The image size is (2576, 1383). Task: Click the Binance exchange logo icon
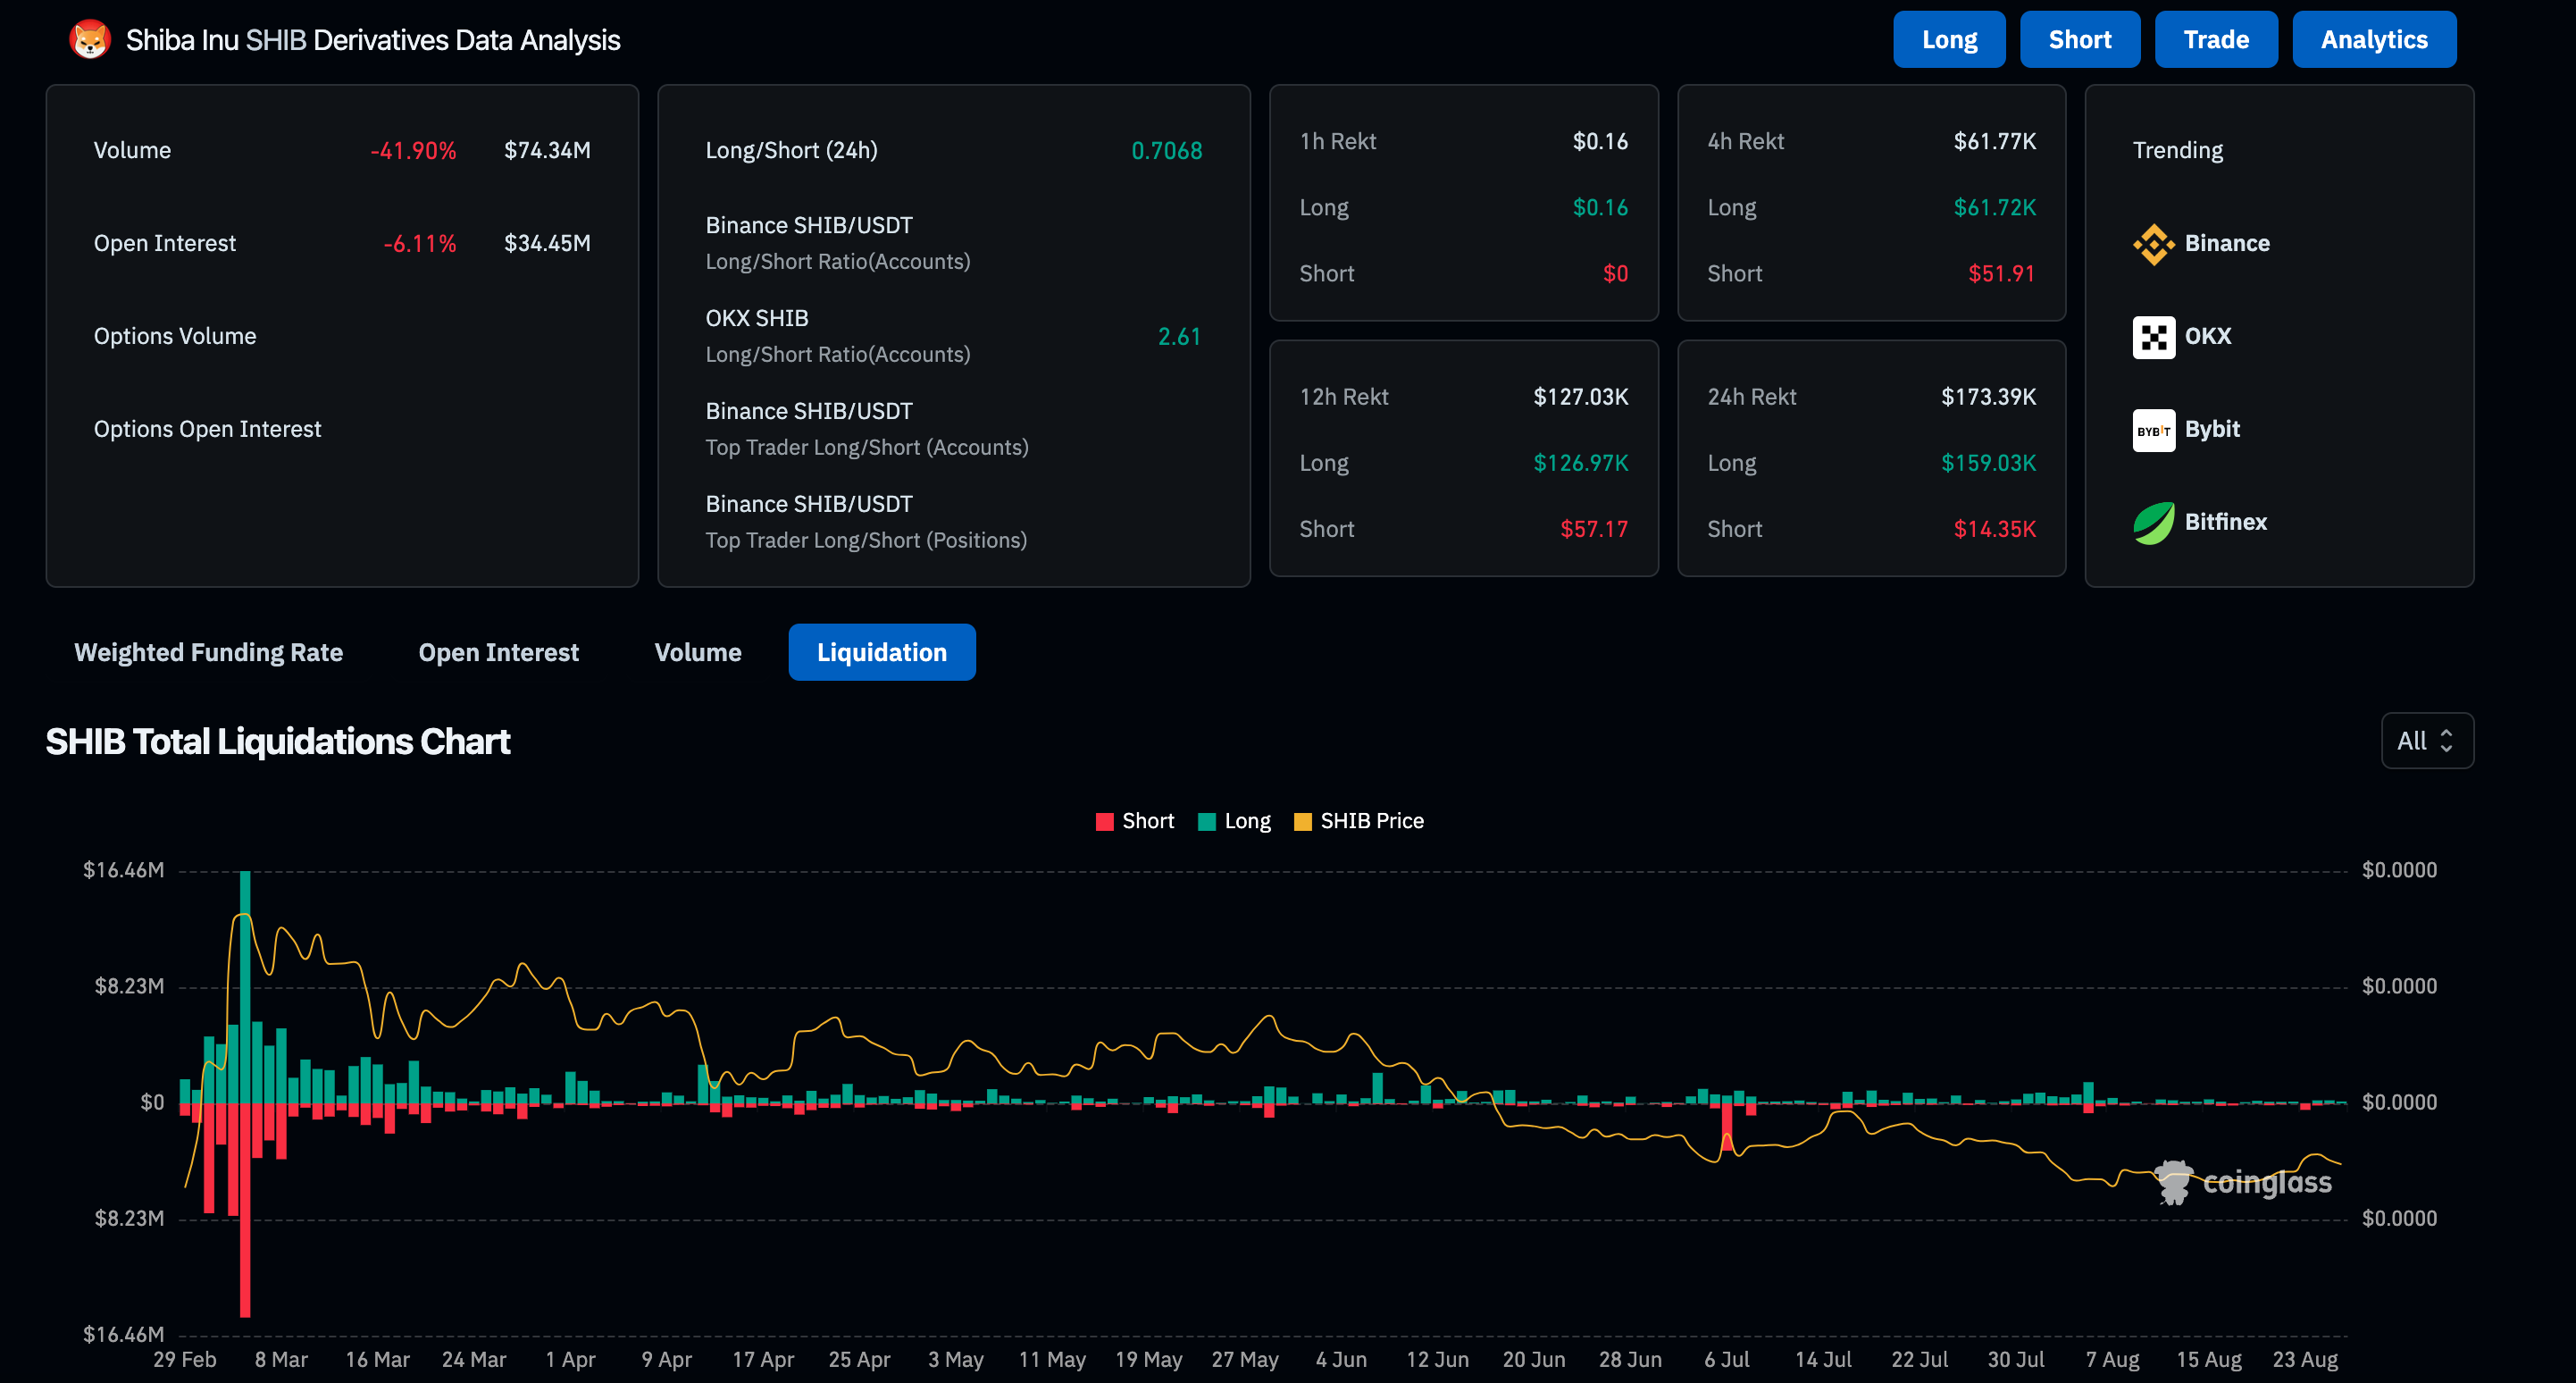[x=2153, y=244]
